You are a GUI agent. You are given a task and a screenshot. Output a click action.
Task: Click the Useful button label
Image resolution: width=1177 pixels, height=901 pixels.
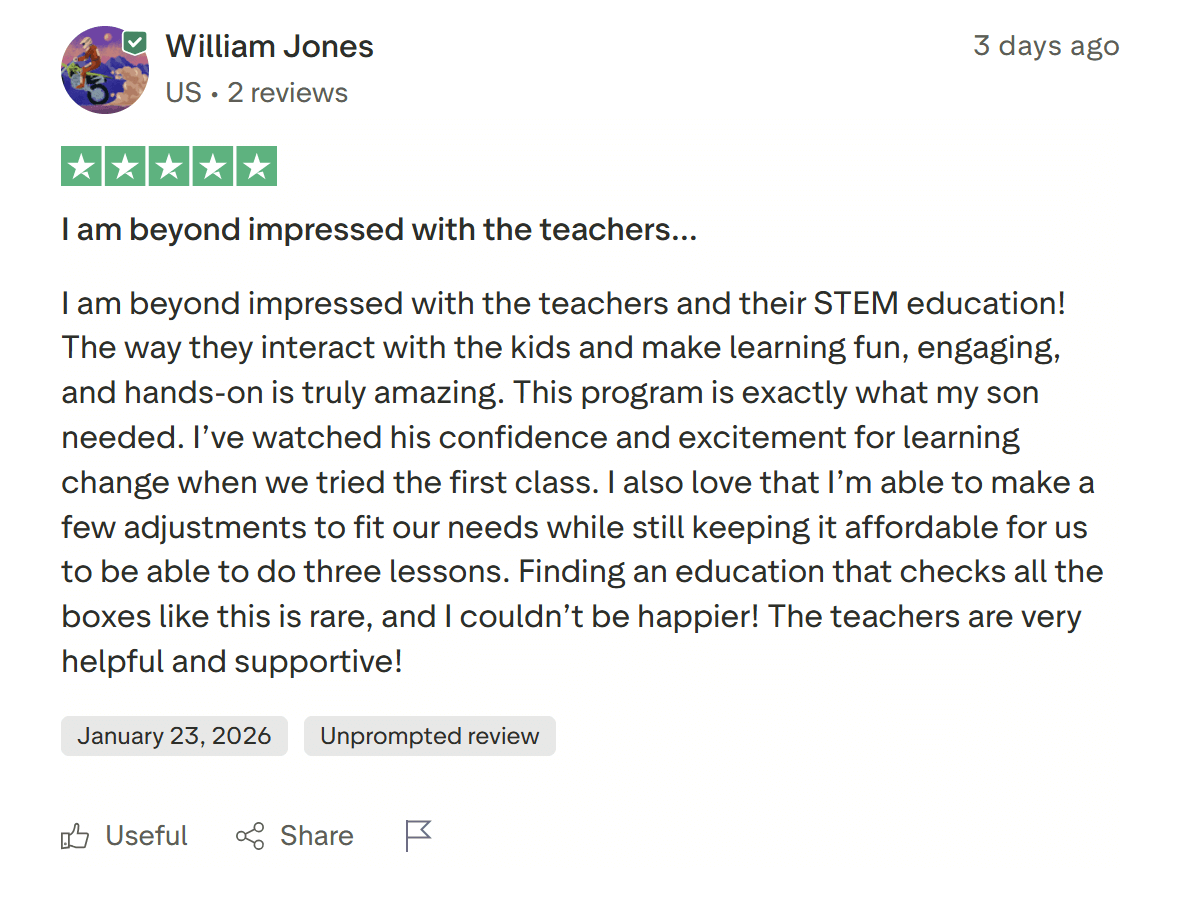[146, 836]
